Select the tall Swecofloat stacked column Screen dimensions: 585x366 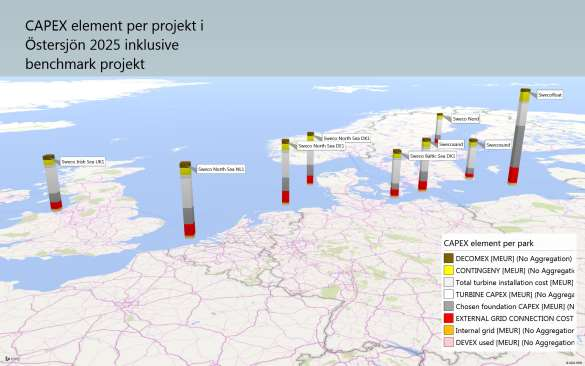click(519, 136)
